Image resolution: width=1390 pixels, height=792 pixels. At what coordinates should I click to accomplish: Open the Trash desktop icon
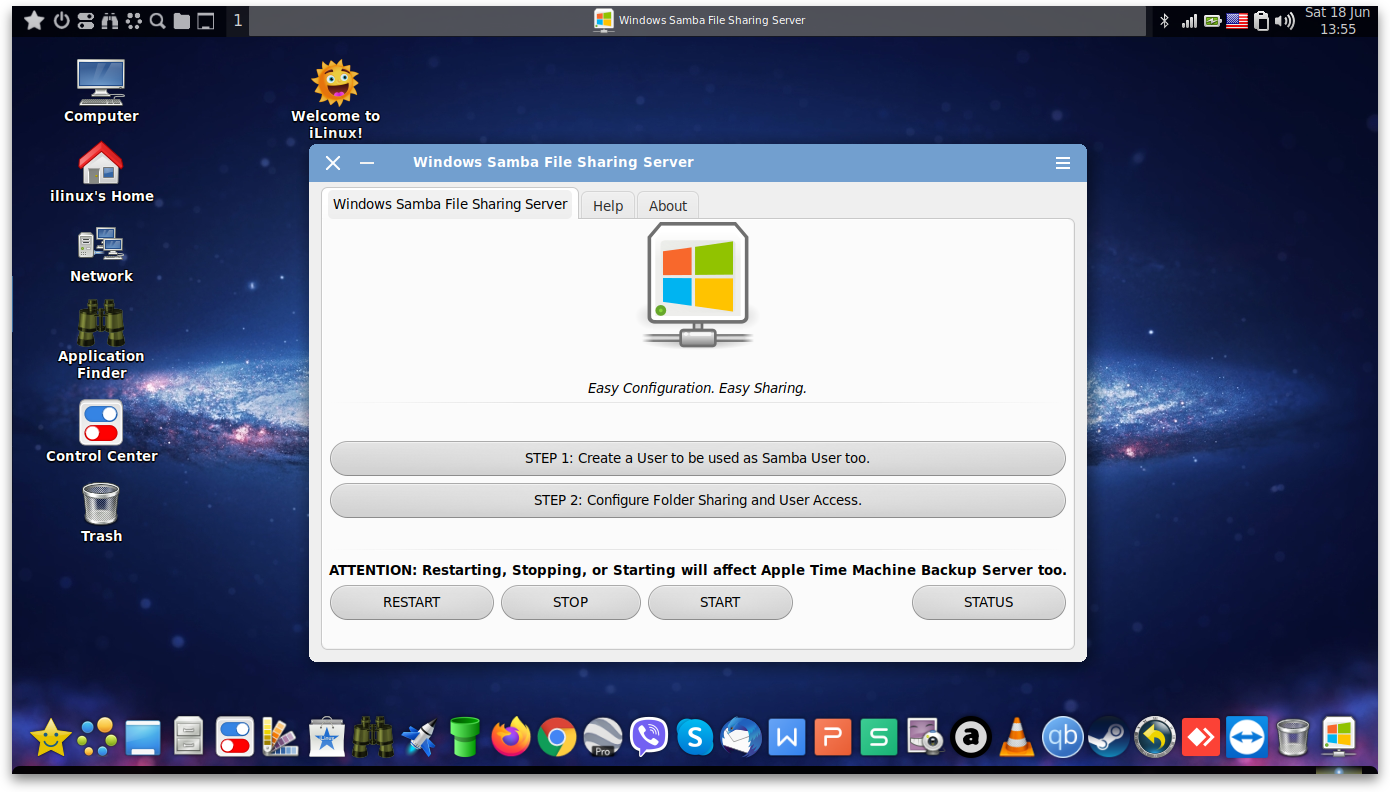(x=101, y=513)
